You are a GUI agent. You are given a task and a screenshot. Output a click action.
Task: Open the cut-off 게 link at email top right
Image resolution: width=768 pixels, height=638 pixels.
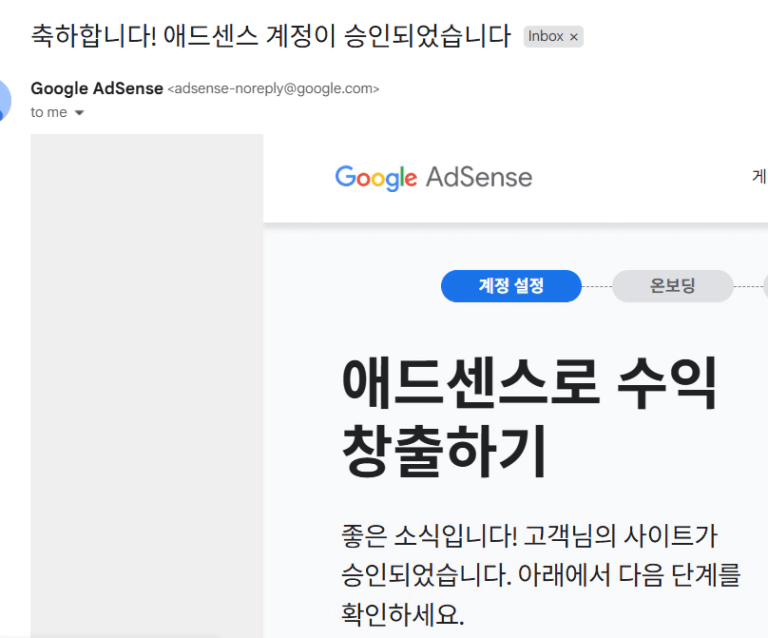click(760, 176)
